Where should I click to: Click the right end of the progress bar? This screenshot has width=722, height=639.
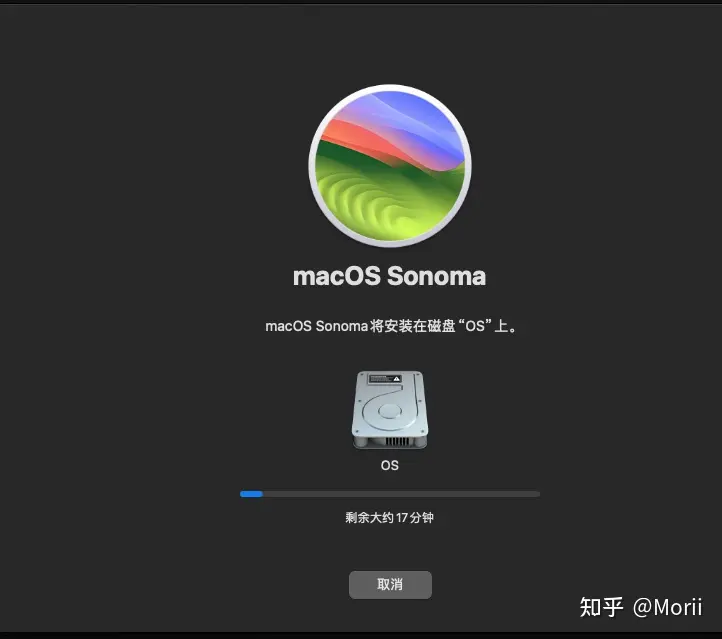(x=537, y=494)
